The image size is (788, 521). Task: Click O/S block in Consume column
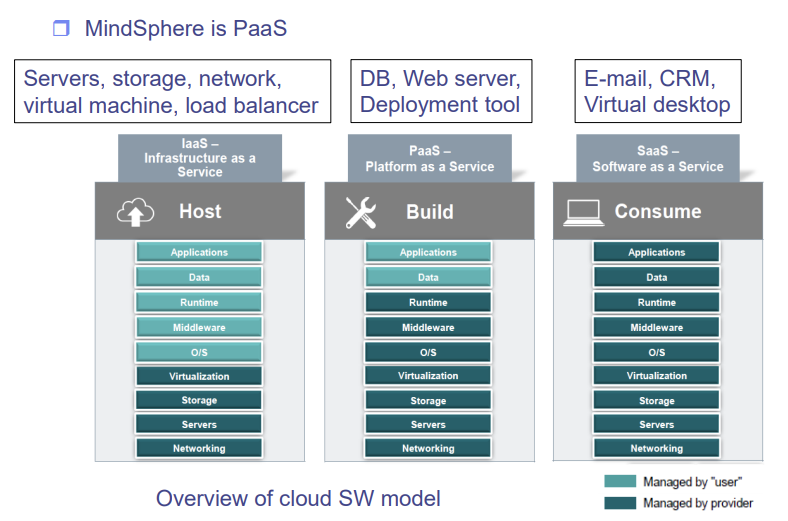click(x=656, y=352)
